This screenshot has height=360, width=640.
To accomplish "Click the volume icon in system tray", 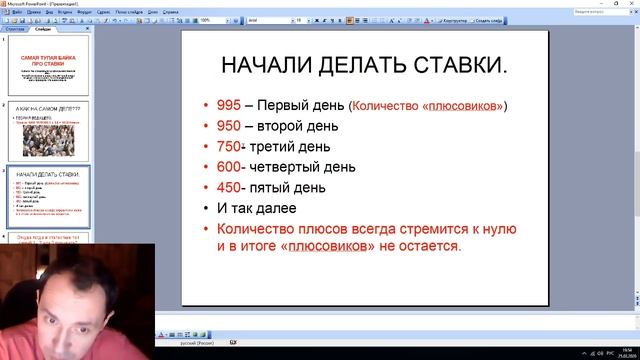I will 600,353.
